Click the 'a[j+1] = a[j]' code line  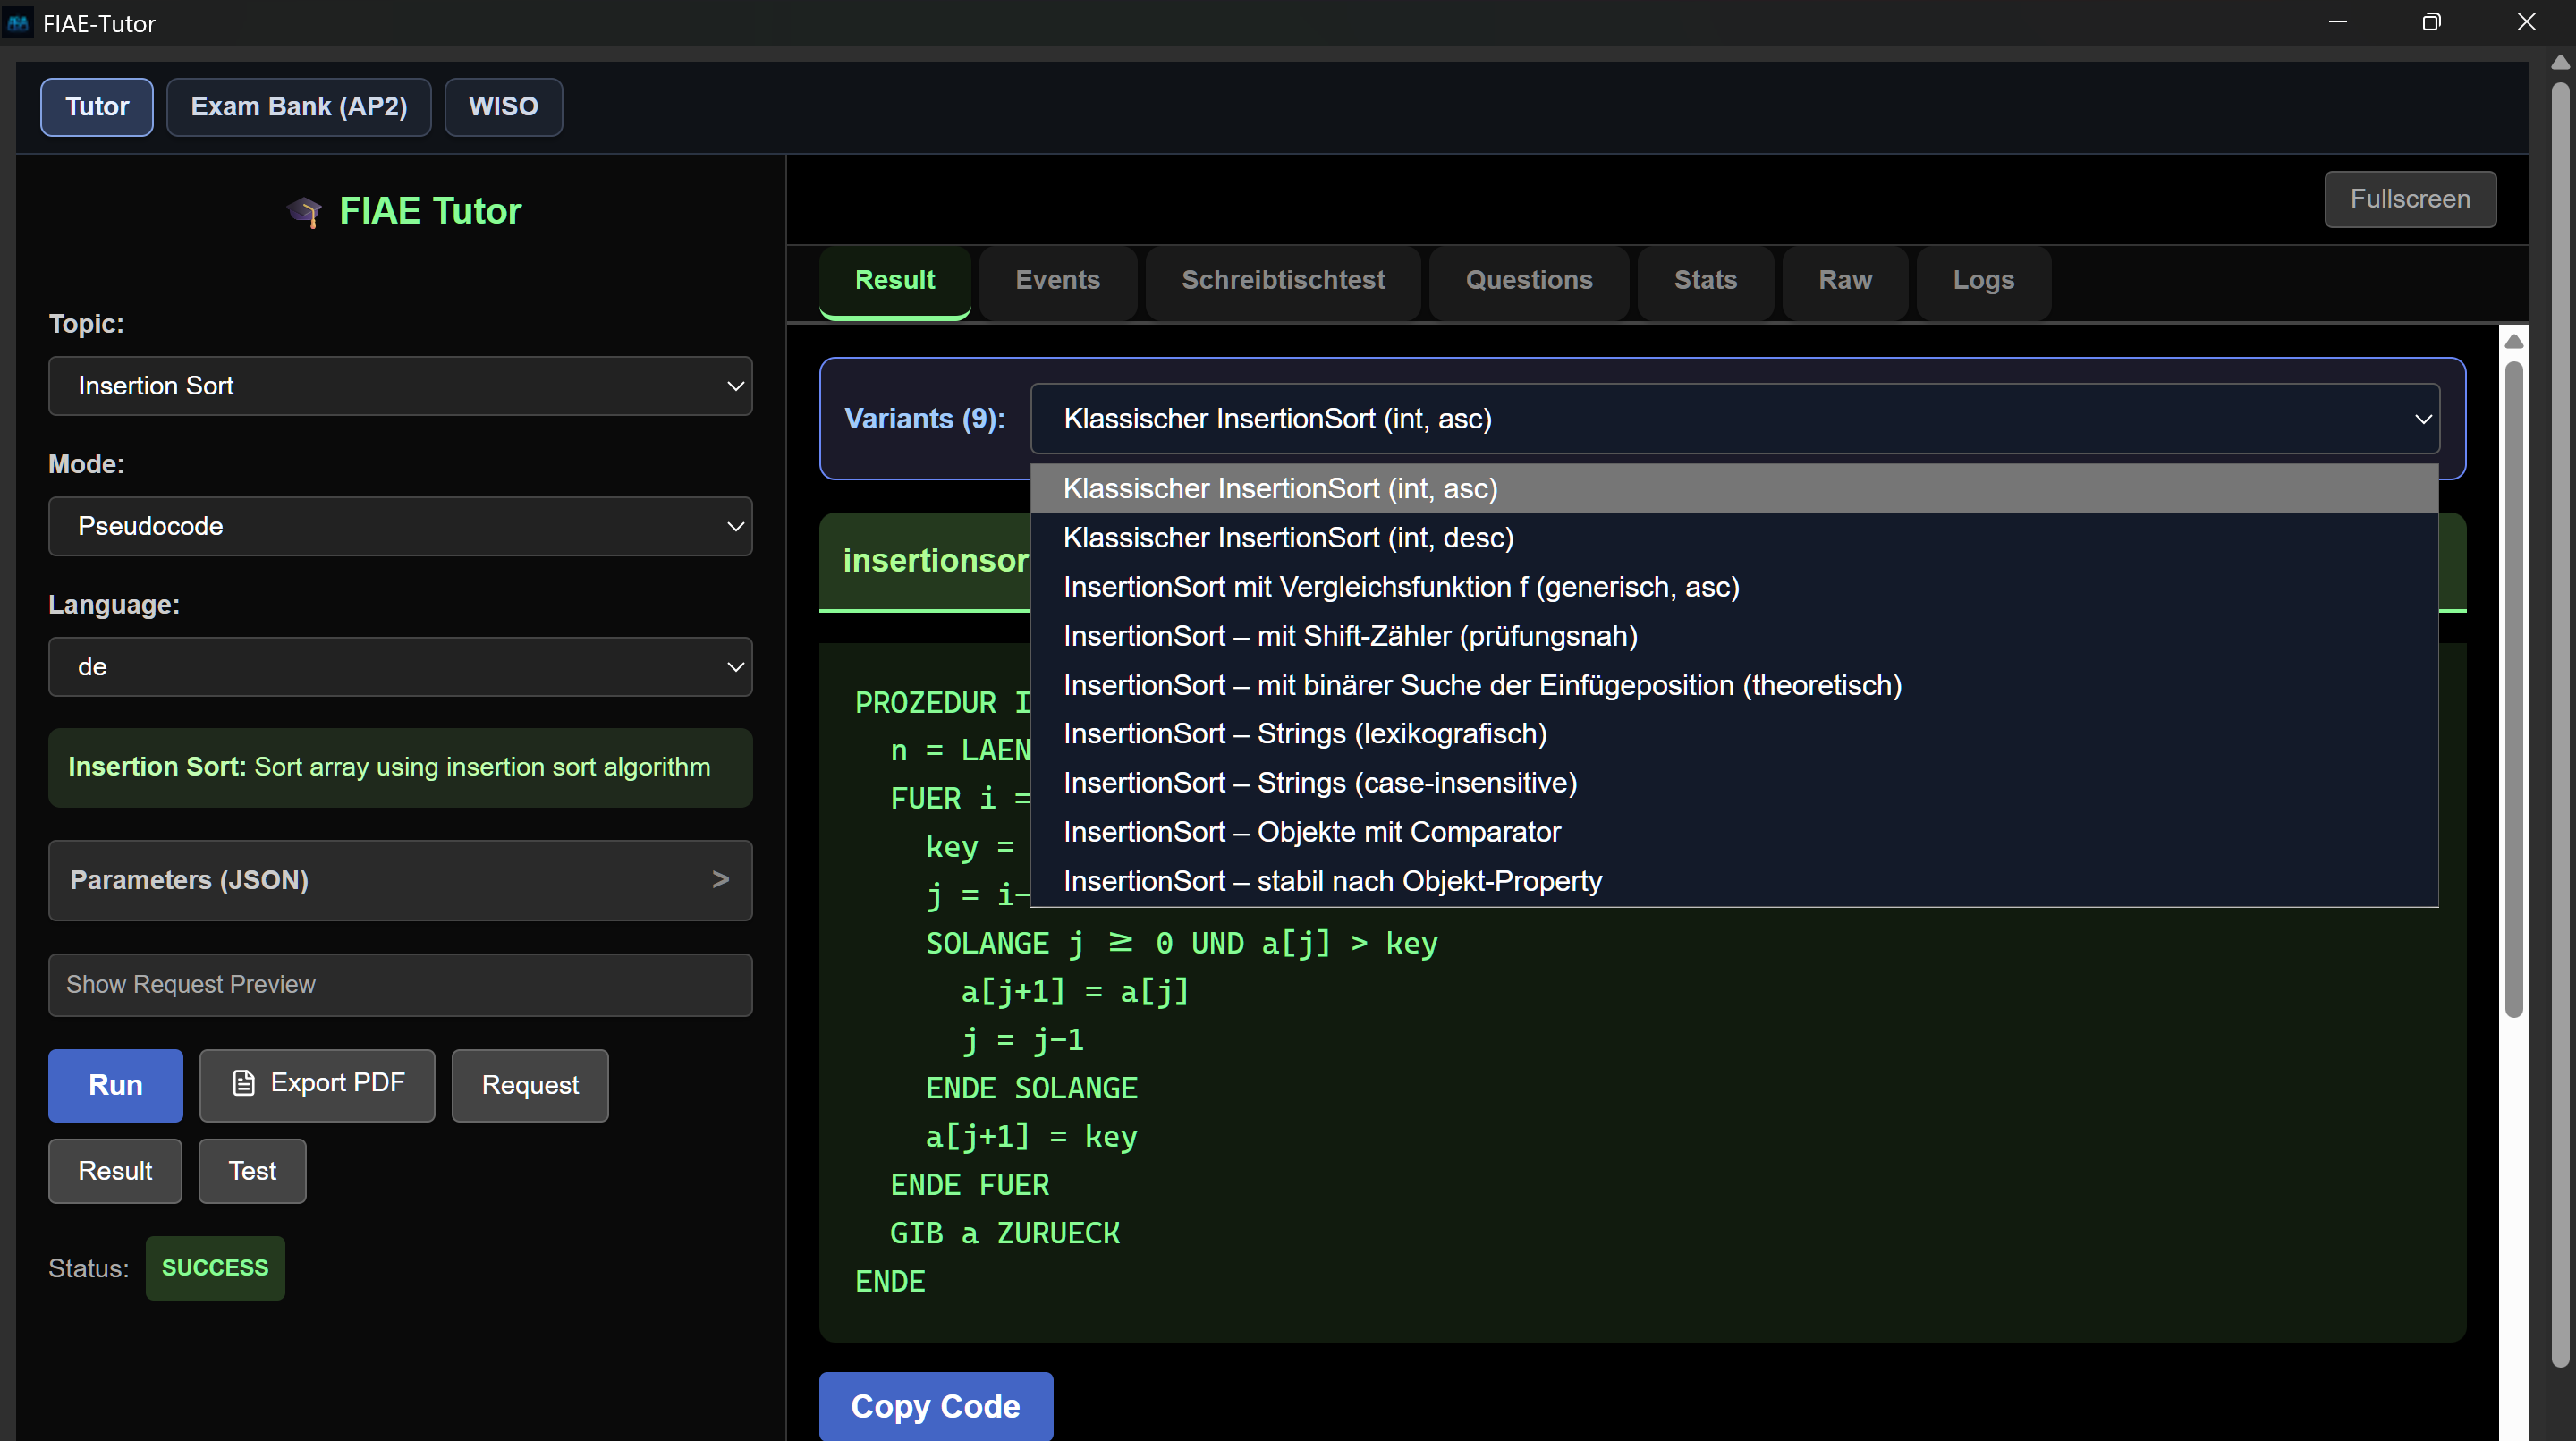(1075, 992)
